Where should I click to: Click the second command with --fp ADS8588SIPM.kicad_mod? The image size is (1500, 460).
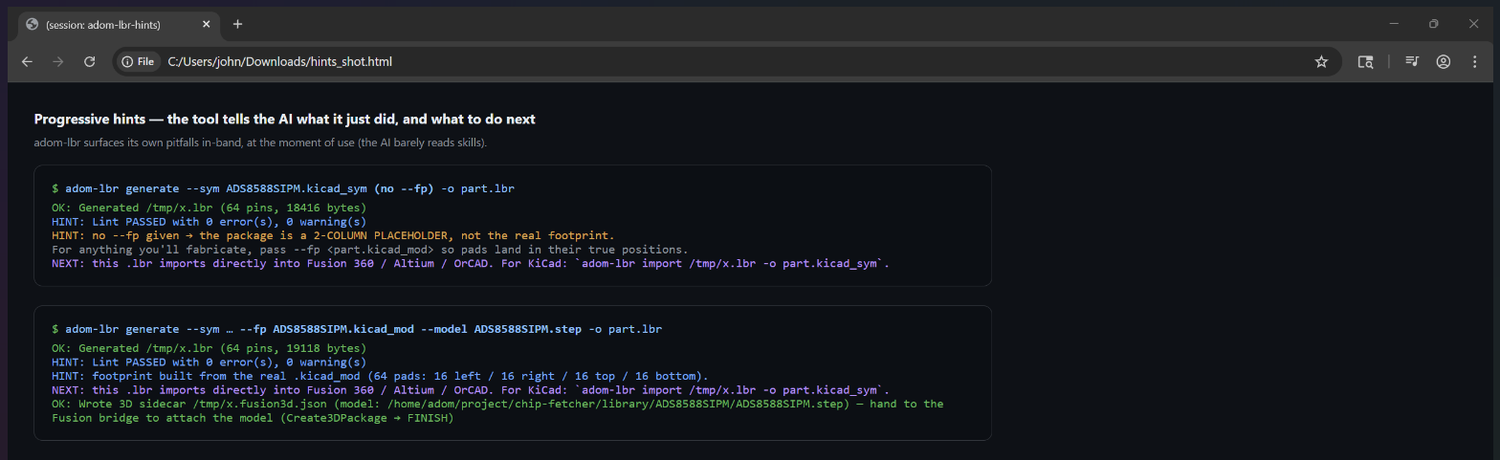coord(357,329)
